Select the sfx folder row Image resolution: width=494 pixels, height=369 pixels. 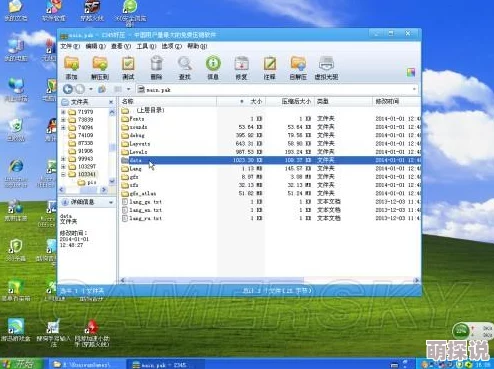coord(270,185)
